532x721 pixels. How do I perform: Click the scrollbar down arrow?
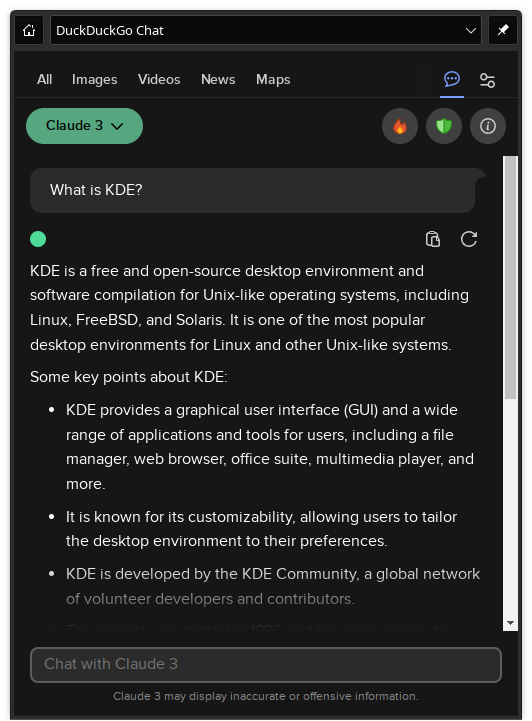[510, 623]
